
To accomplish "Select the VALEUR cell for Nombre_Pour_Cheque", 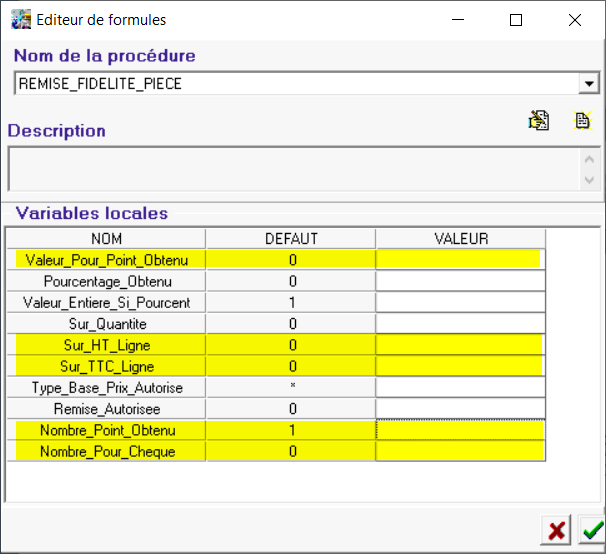I will pyautogui.click(x=460, y=452).
